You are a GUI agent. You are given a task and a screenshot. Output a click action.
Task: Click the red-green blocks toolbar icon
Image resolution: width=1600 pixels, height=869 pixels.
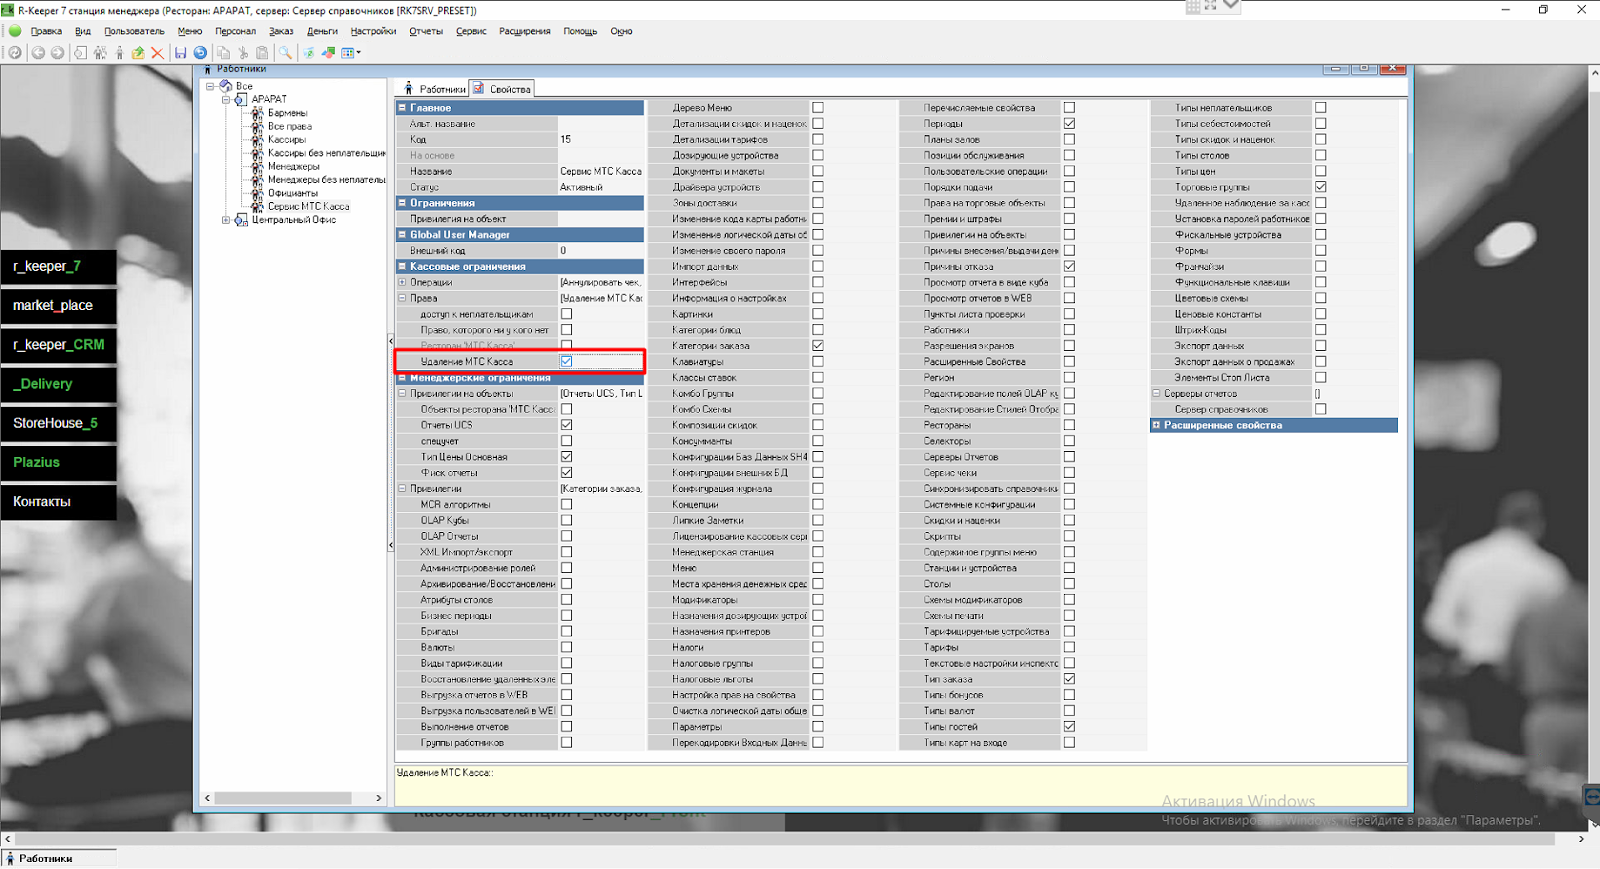point(328,53)
